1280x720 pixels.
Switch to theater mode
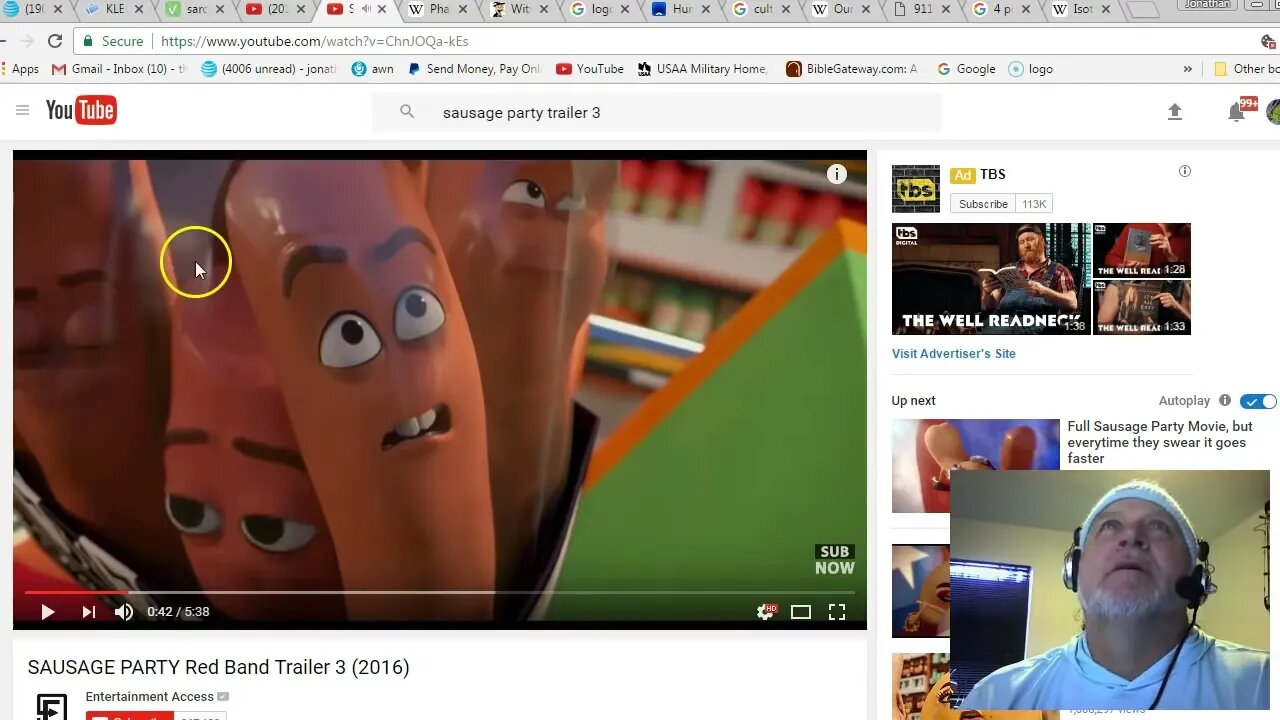coord(801,612)
